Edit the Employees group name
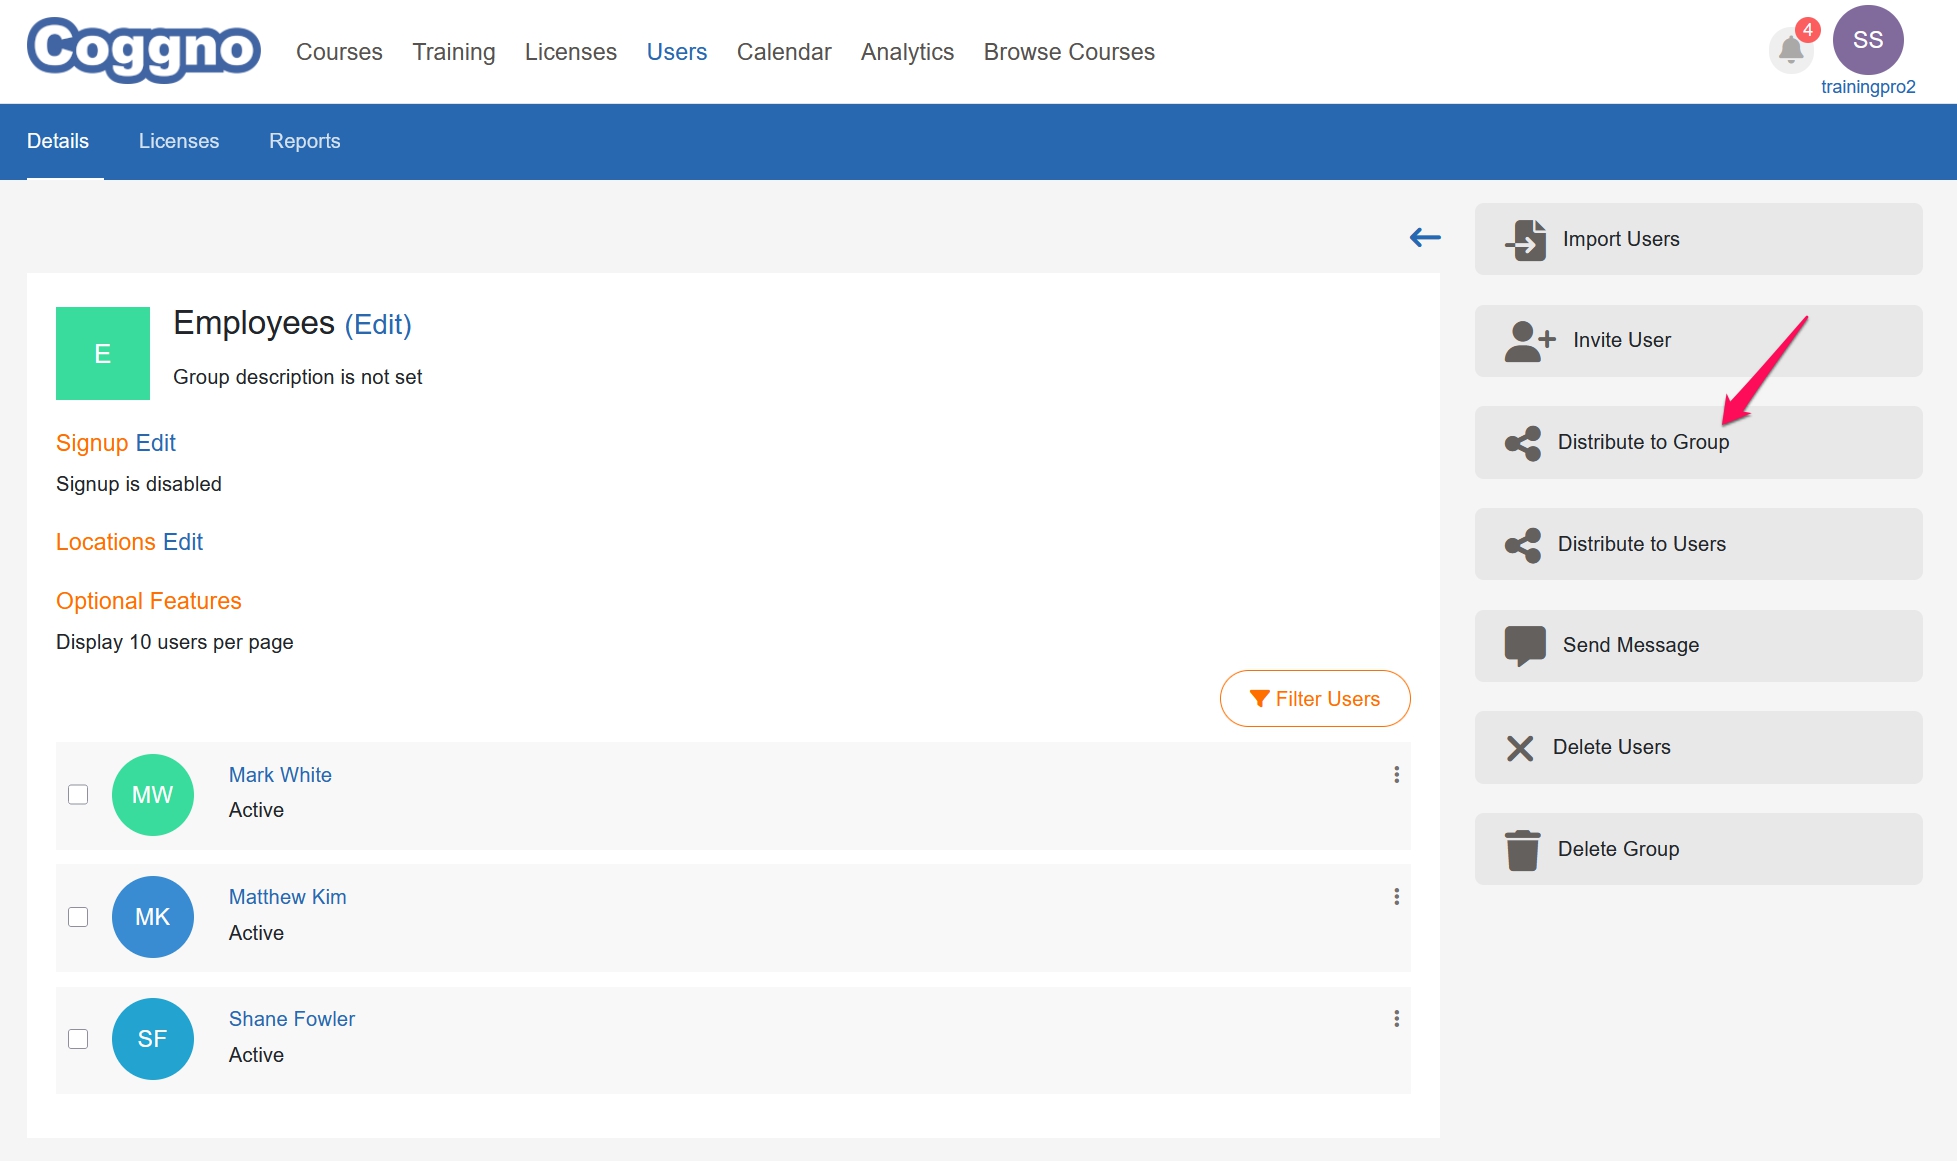The height and width of the screenshot is (1161, 1957). [x=378, y=324]
